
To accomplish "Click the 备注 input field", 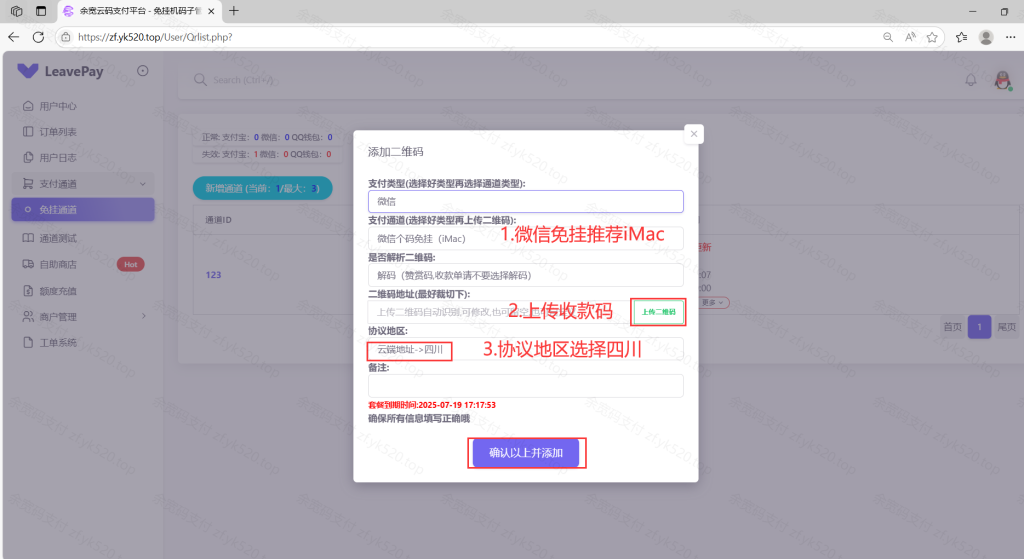I will tap(525, 386).
